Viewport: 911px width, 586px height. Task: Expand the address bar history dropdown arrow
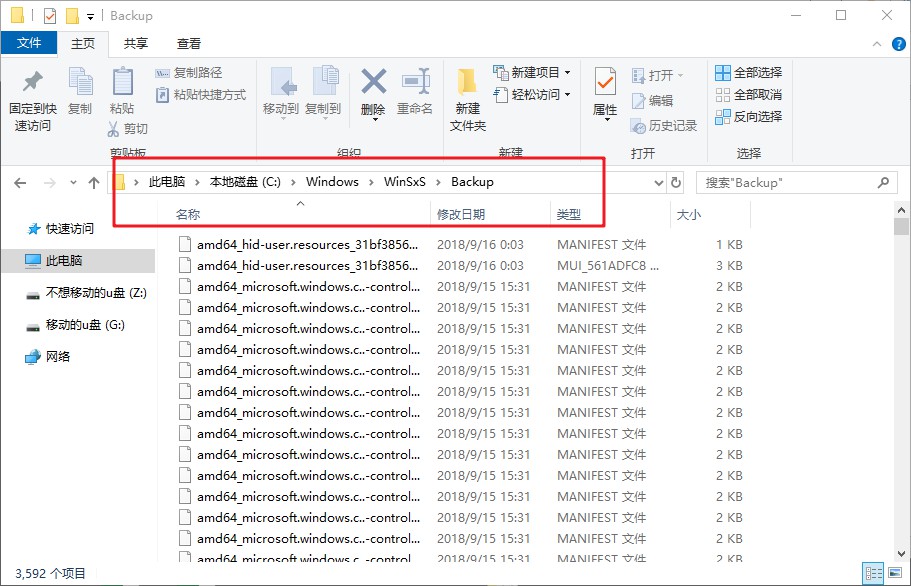(658, 183)
